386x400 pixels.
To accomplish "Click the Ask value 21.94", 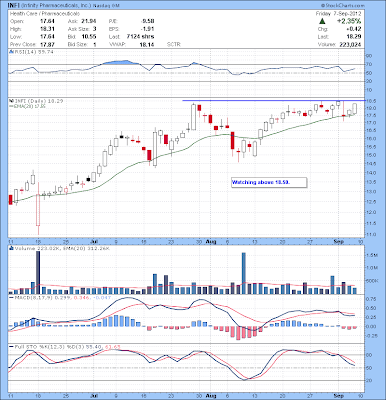I will click(89, 21).
